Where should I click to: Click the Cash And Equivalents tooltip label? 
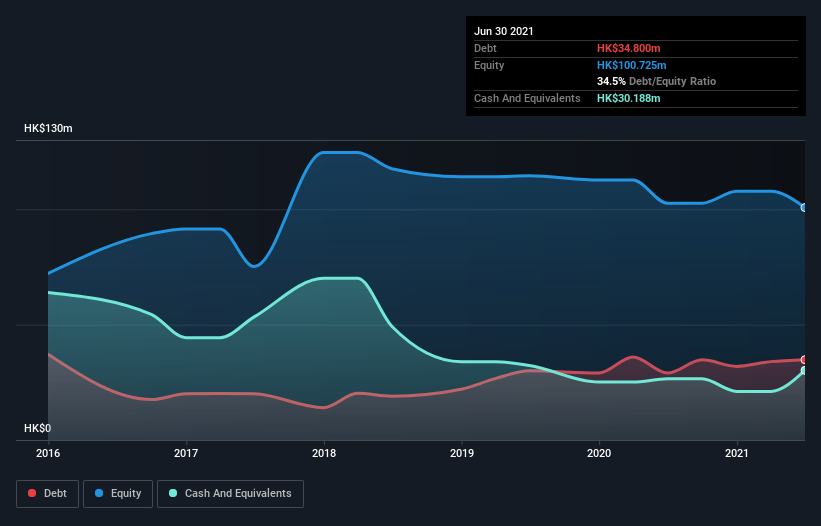tap(527, 98)
